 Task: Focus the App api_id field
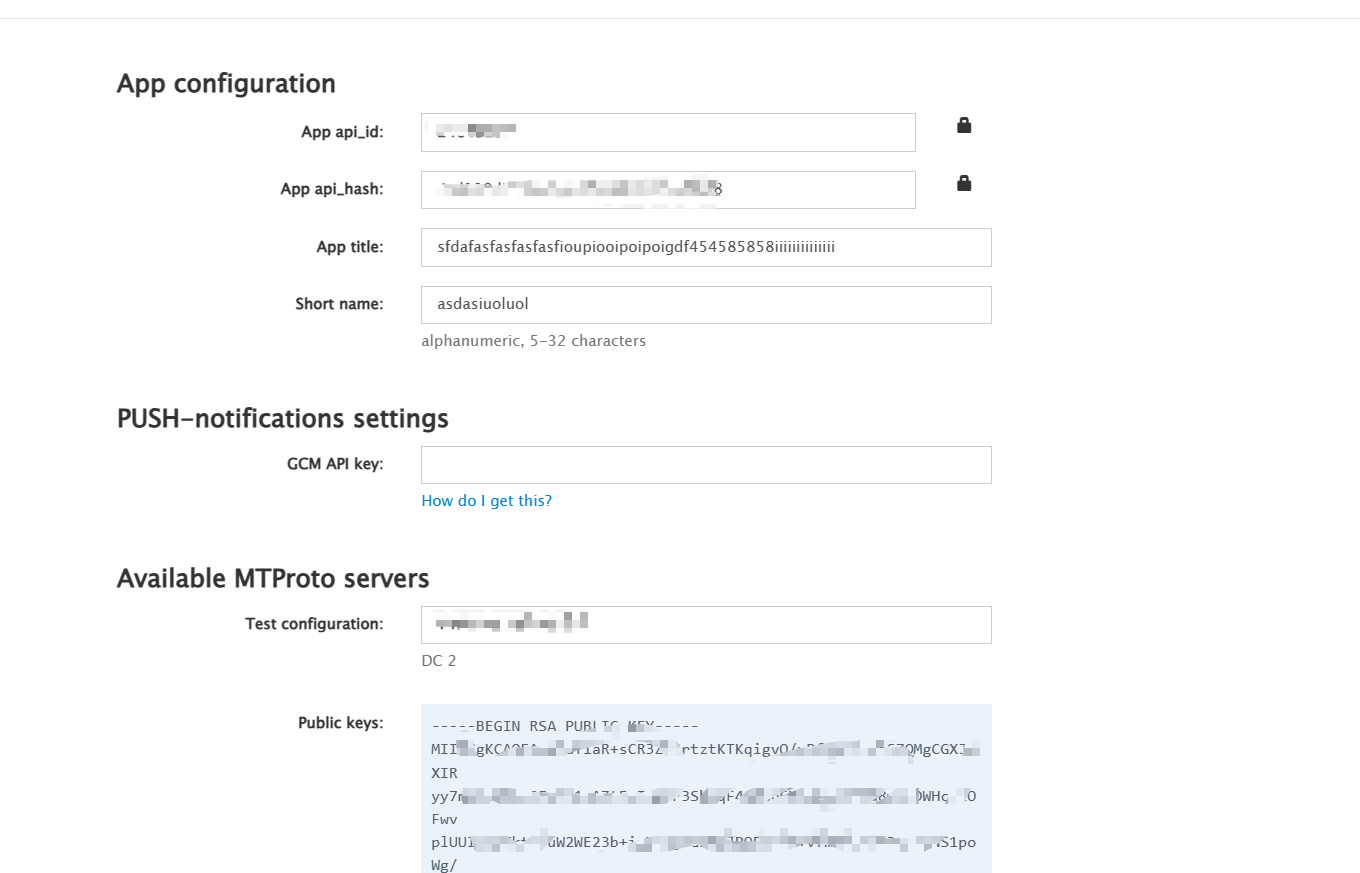(x=668, y=132)
